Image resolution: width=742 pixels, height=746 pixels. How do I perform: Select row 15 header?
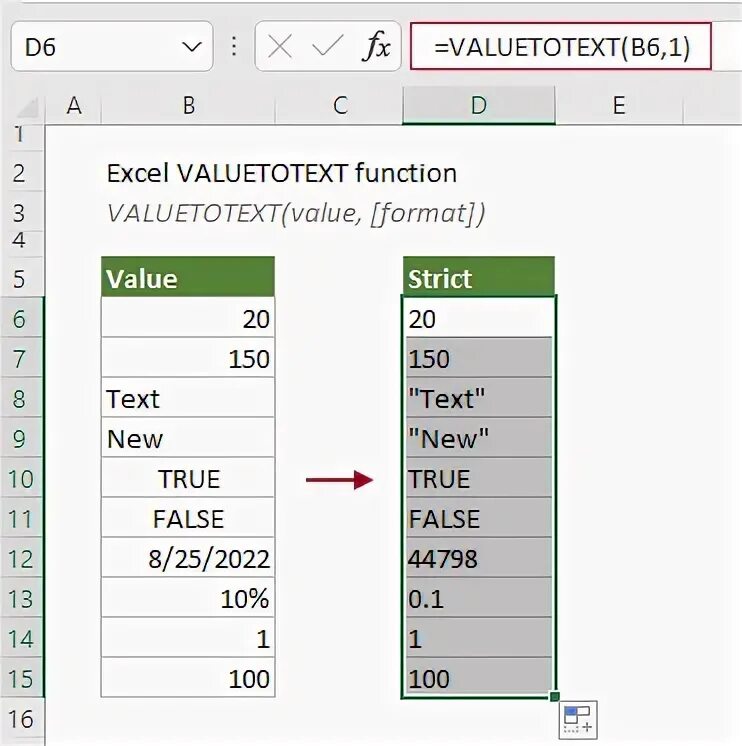pyautogui.click(x=22, y=677)
